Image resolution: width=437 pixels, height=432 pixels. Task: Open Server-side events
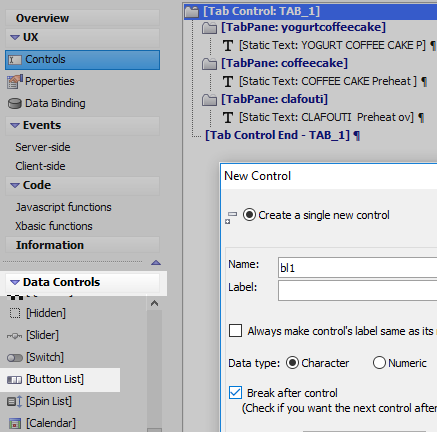[x=43, y=147]
